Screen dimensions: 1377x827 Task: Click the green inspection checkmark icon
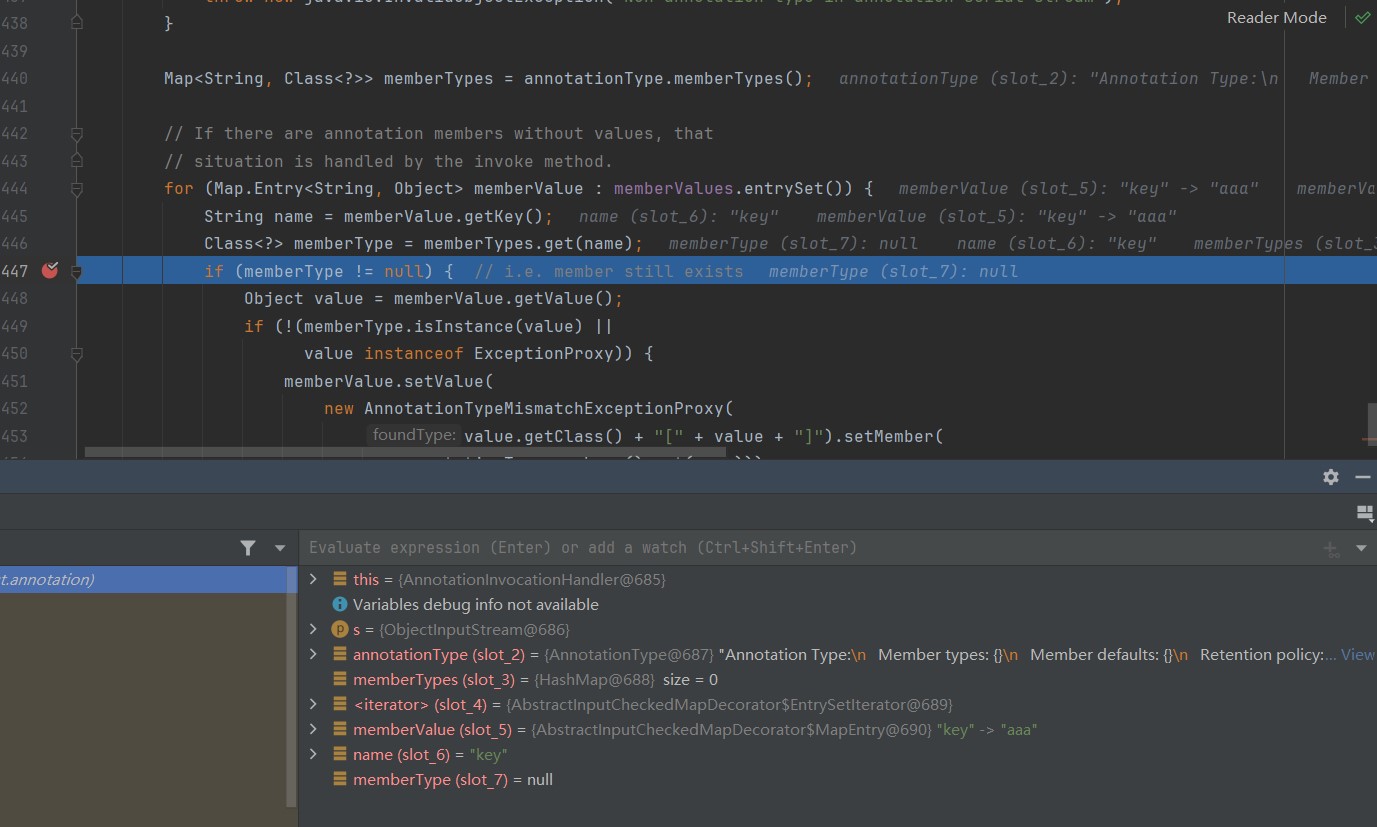pyautogui.click(x=1363, y=17)
